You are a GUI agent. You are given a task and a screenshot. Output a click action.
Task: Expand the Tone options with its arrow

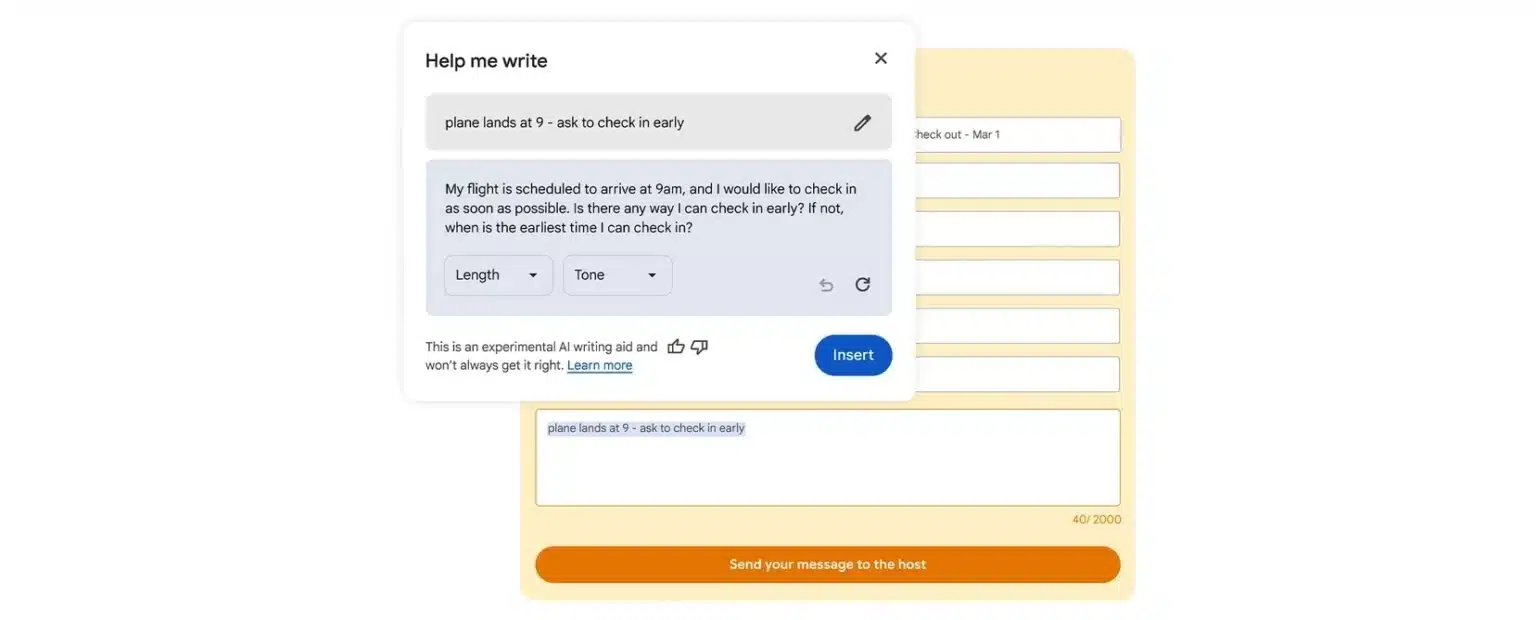(651, 274)
